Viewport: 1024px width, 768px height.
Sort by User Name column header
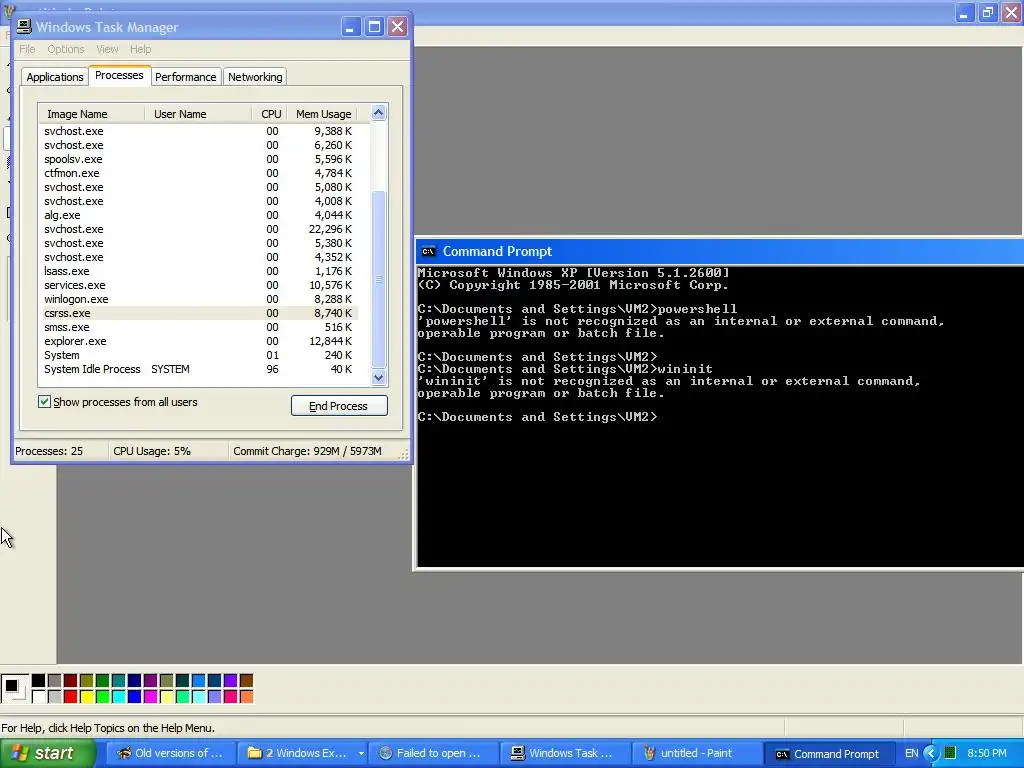pos(198,114)
